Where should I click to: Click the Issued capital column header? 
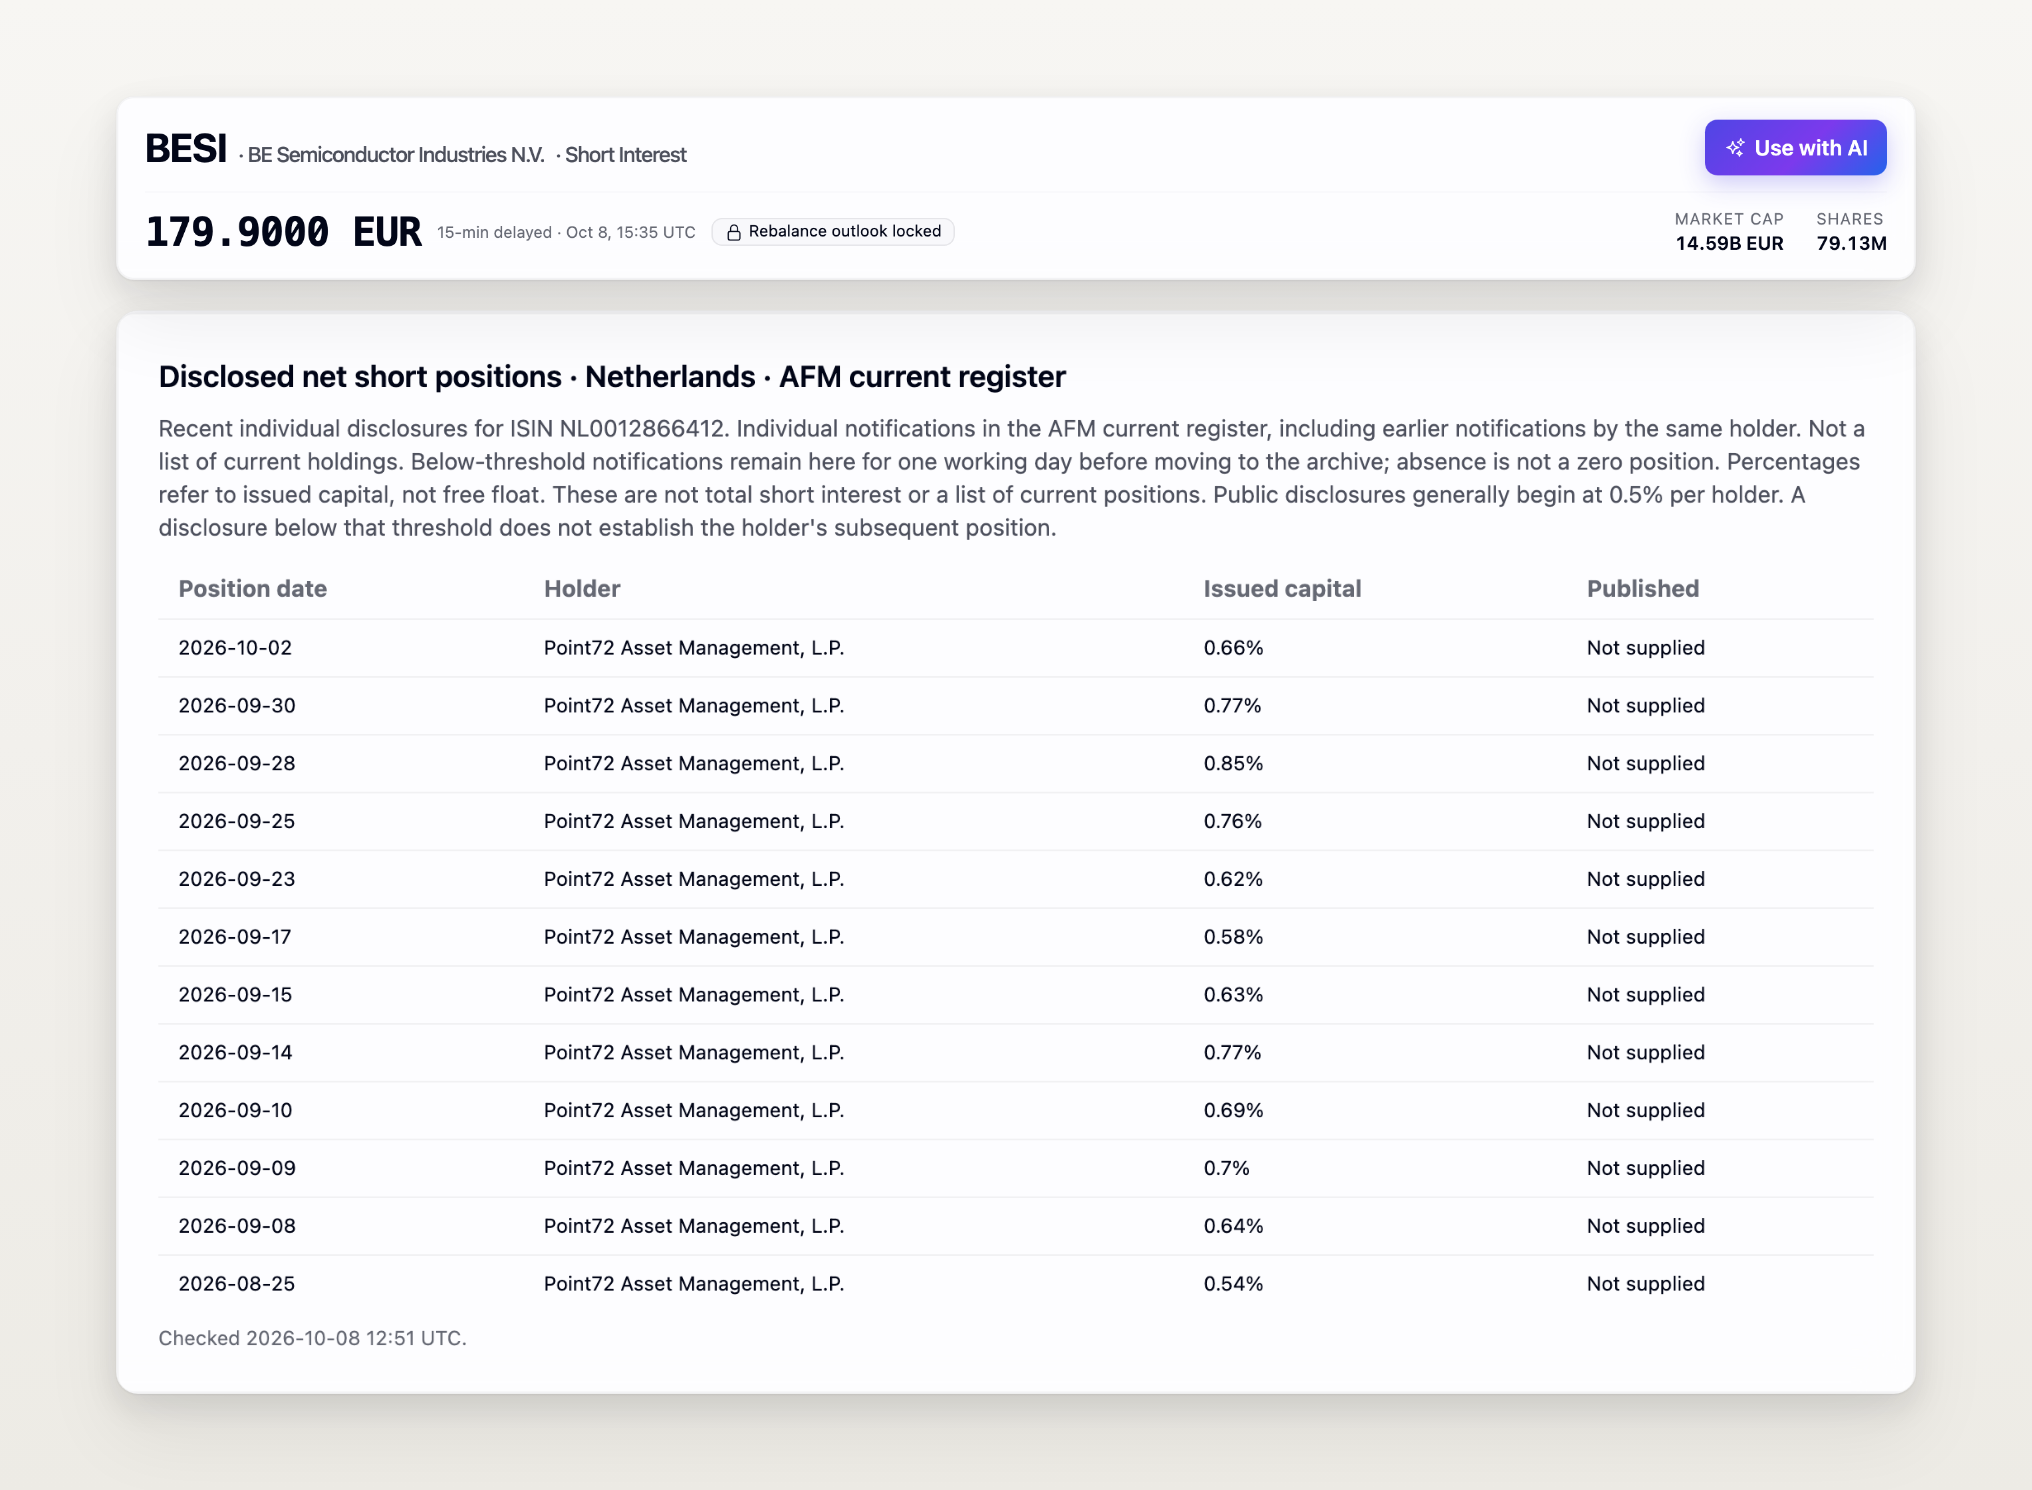pos(1282,589)
